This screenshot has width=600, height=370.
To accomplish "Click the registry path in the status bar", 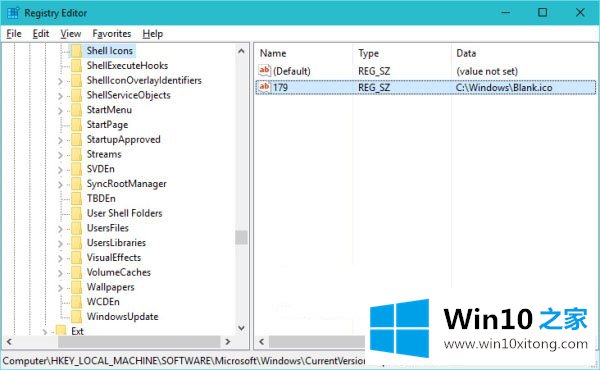I will tap(184, 361).
